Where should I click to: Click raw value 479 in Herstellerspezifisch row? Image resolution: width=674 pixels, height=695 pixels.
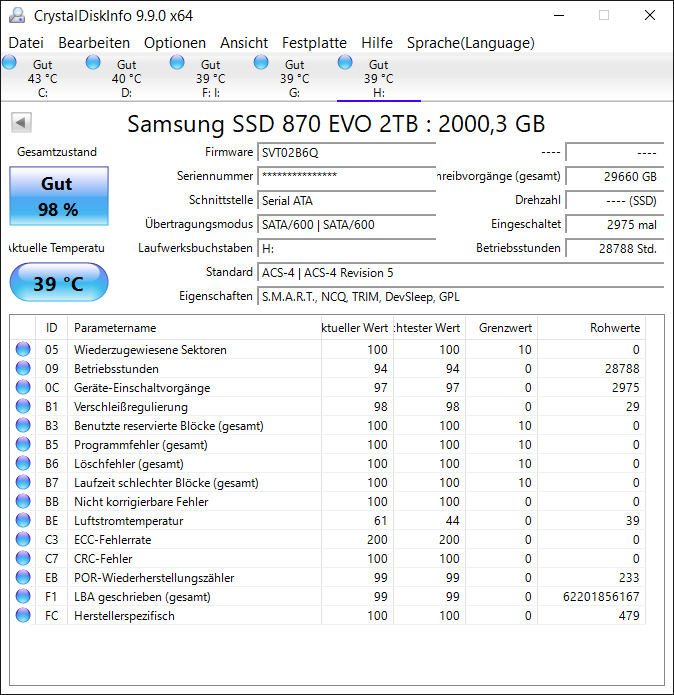point(629,616)
